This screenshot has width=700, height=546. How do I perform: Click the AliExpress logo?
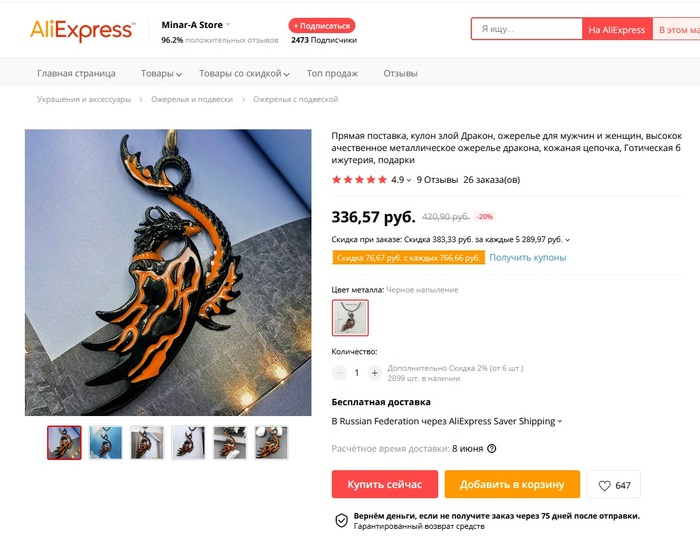click(82, 30)
